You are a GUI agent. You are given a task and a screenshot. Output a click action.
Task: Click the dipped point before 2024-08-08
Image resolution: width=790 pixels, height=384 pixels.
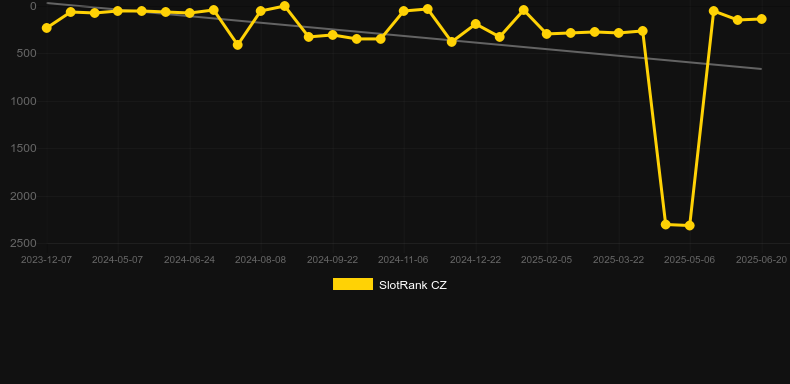[x=237, y=45]
